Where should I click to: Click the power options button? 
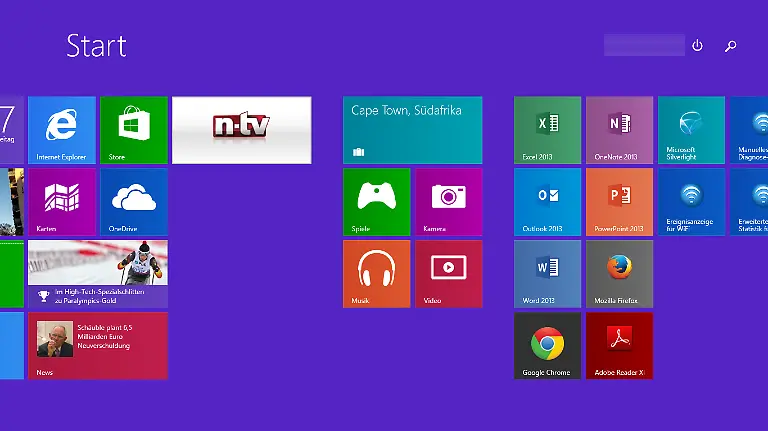[x=697, y=46]
